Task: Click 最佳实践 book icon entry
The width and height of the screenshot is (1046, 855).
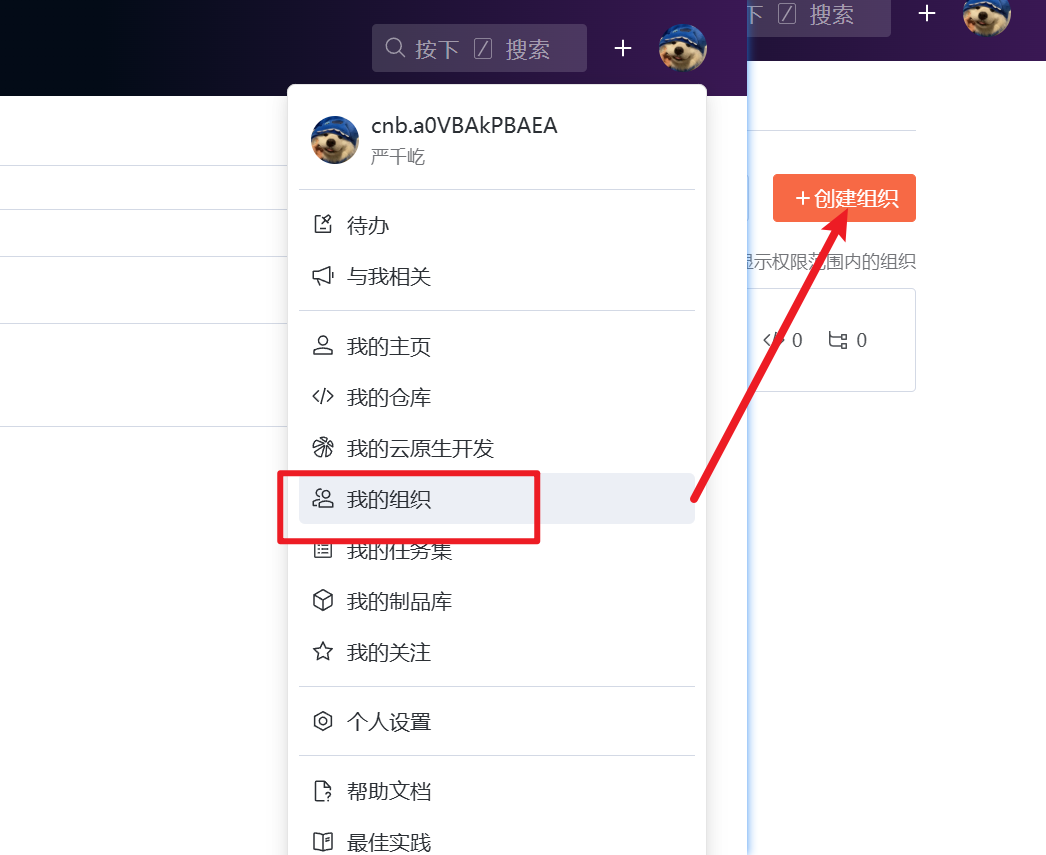Action: point(388,842)
